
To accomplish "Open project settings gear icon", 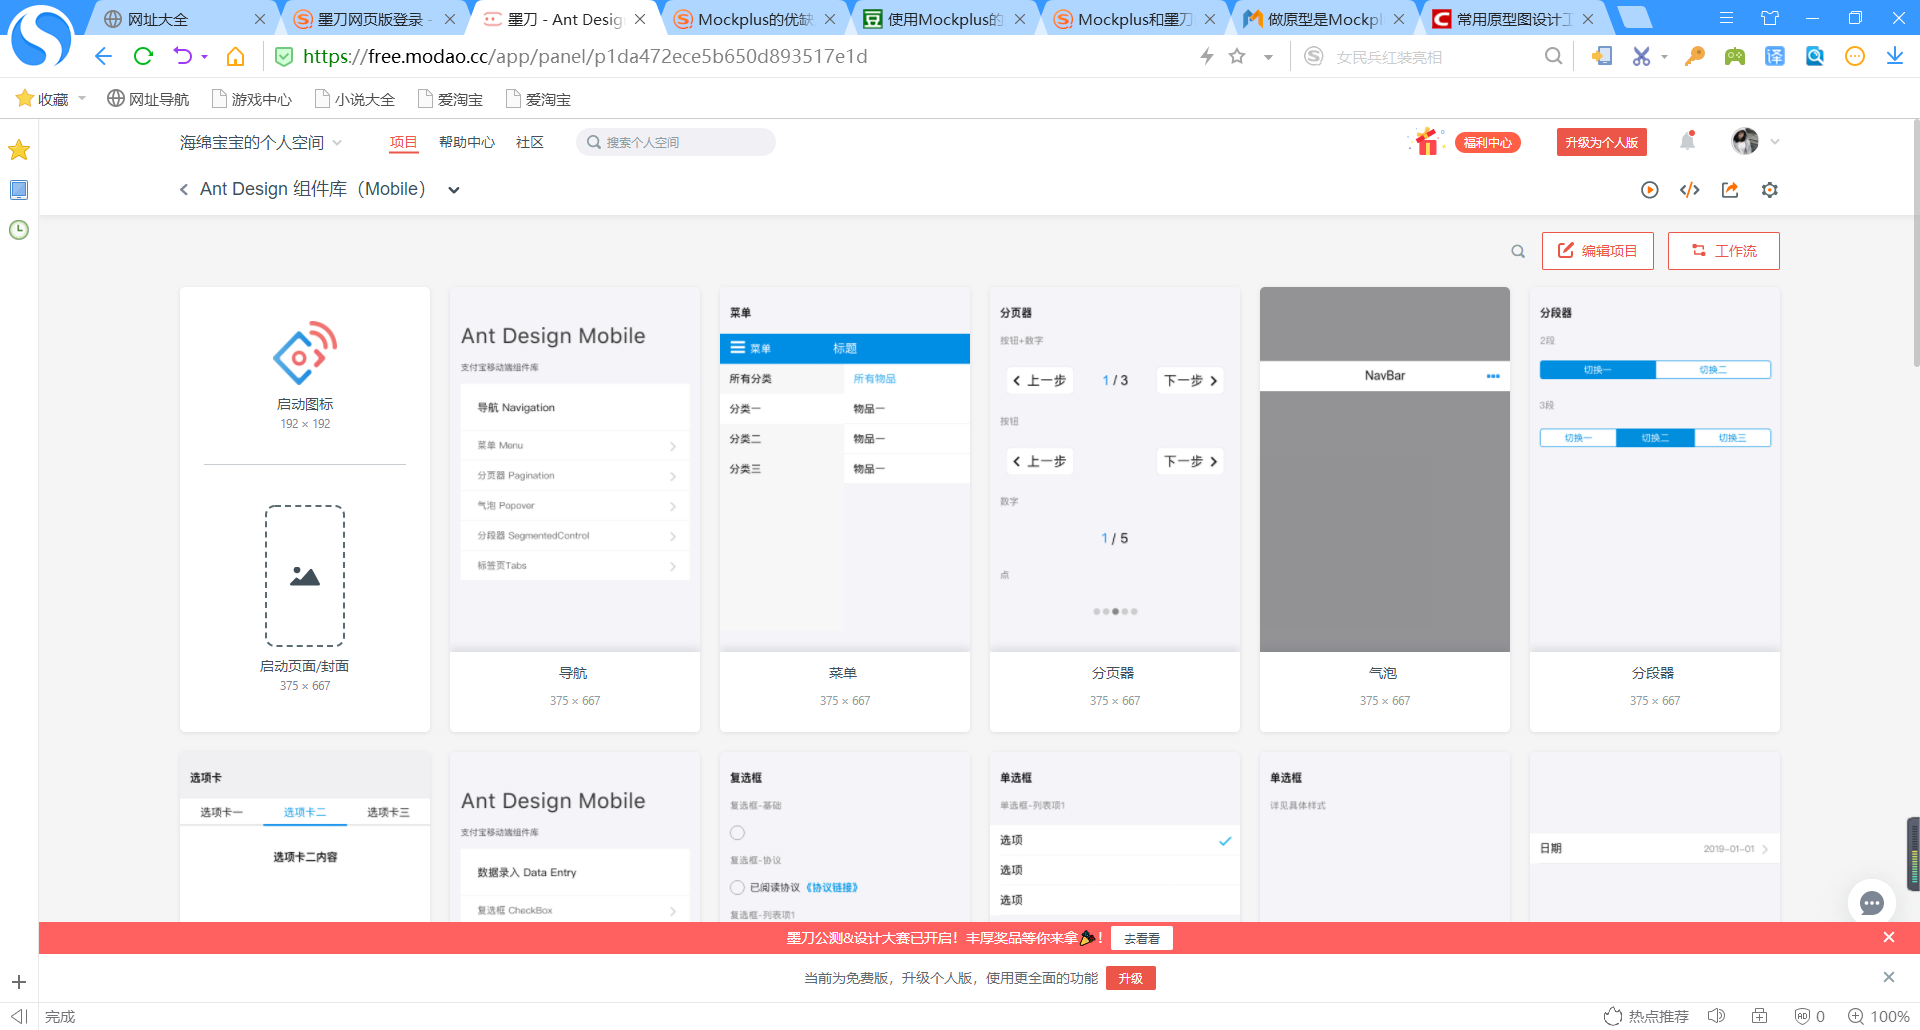I will tap(1770, 190).
